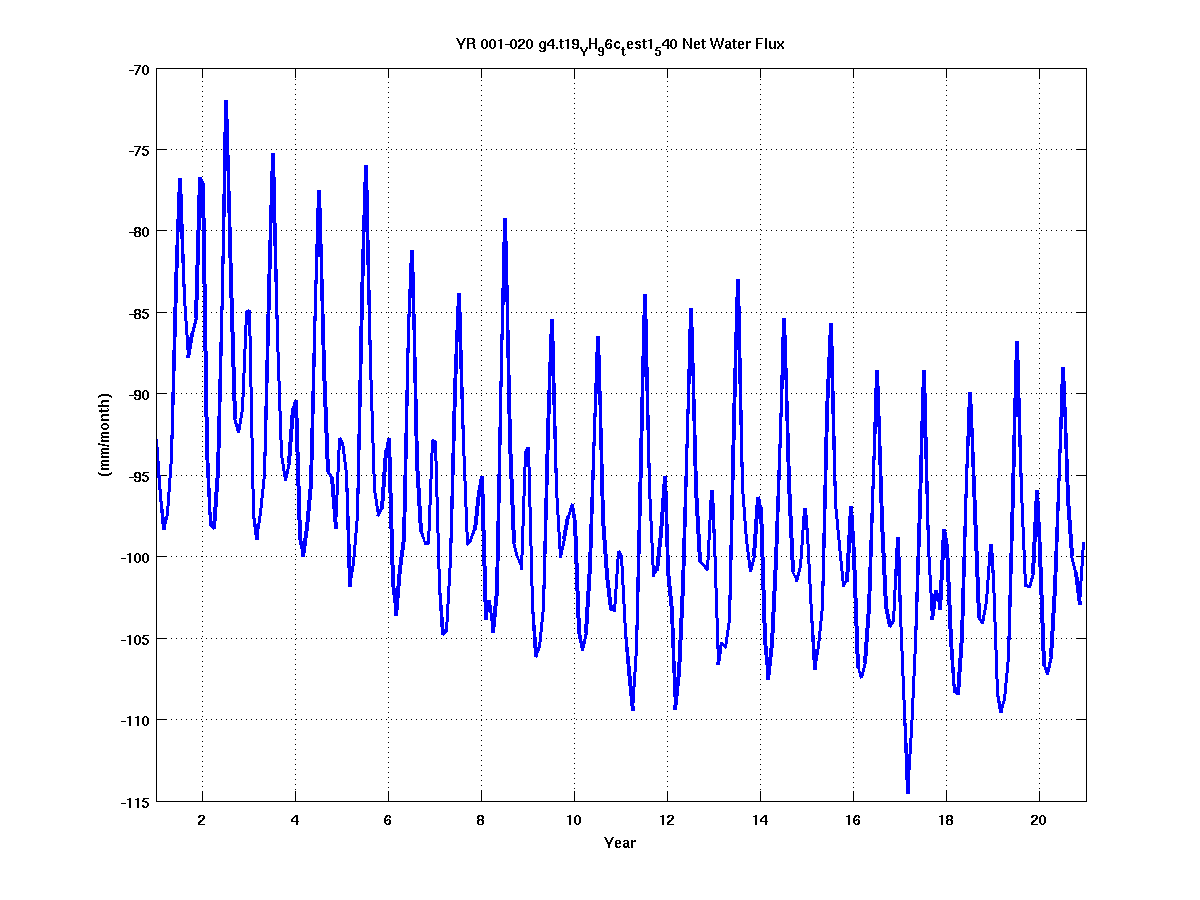The image size is (1200, 900).
Task: Click the lowest trough of the blue curve
Action: pos(908,791)
